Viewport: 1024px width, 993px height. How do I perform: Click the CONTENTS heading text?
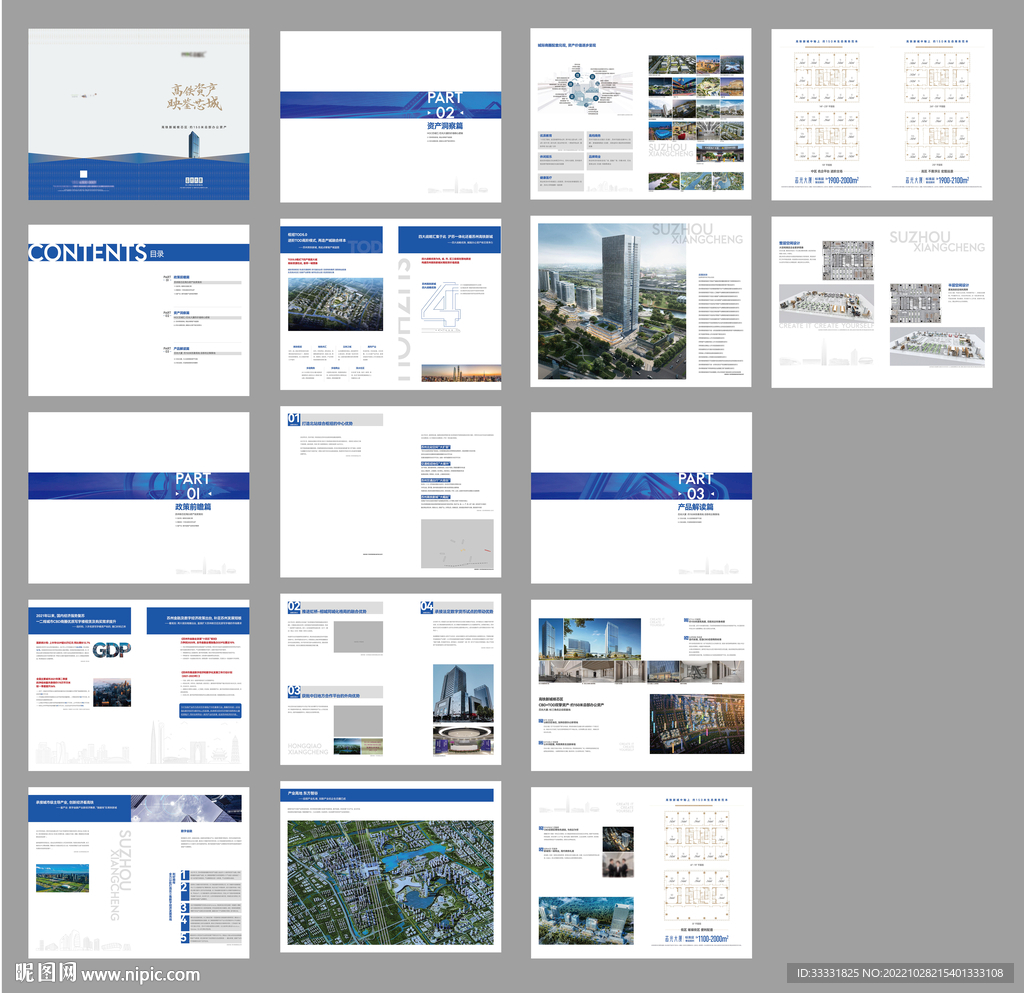88,253
